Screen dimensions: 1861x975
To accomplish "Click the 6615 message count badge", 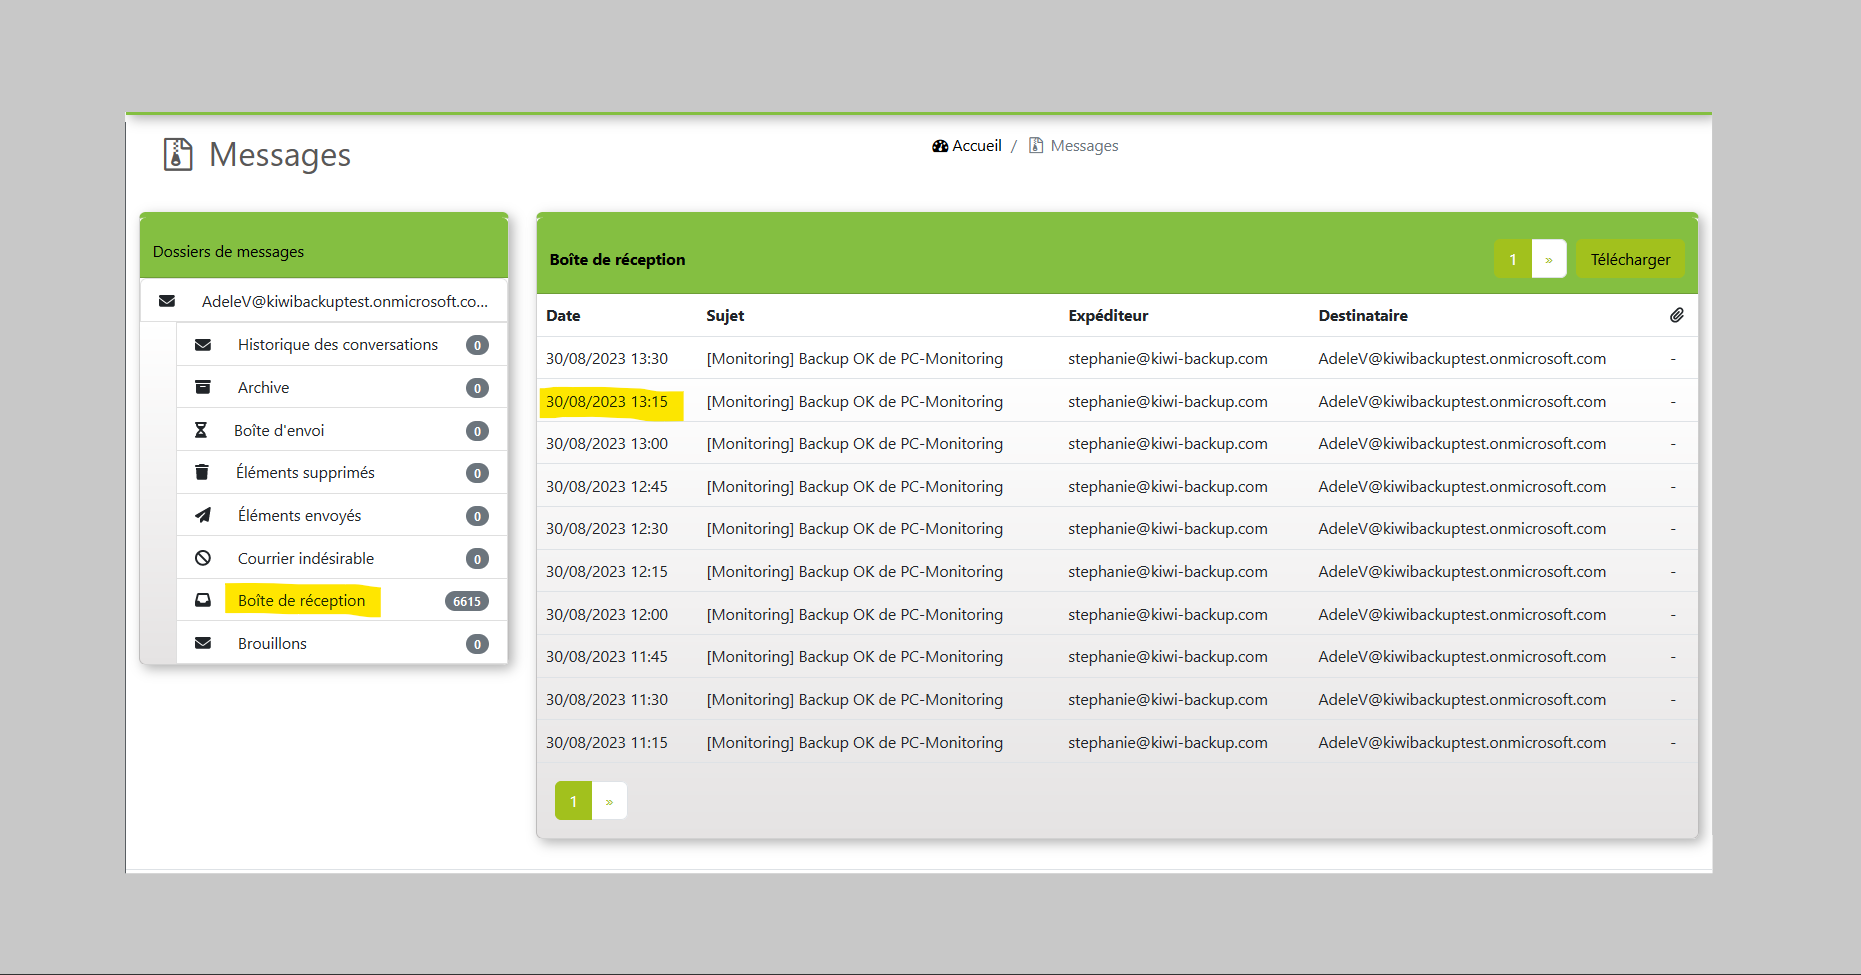I will (467, 601).
